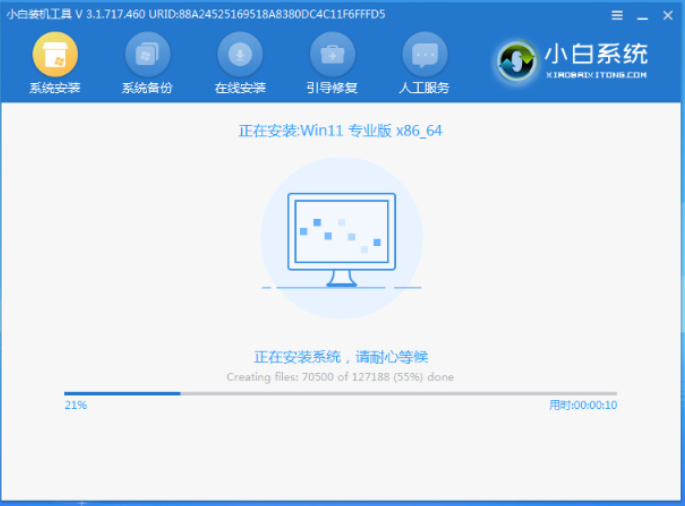This screenshot has width=685, height=506.
Task: Open the 系统备份 system backup icon
Action: (x=148, y=54)
